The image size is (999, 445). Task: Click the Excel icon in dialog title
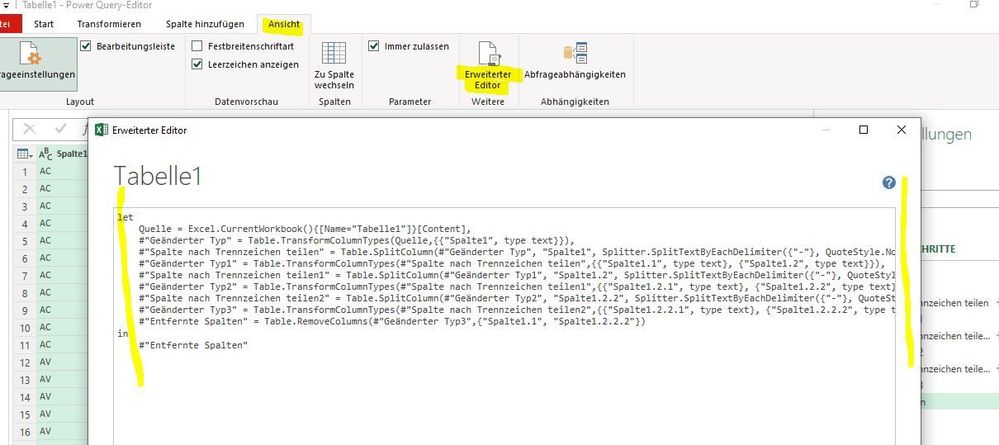[101, 130]
